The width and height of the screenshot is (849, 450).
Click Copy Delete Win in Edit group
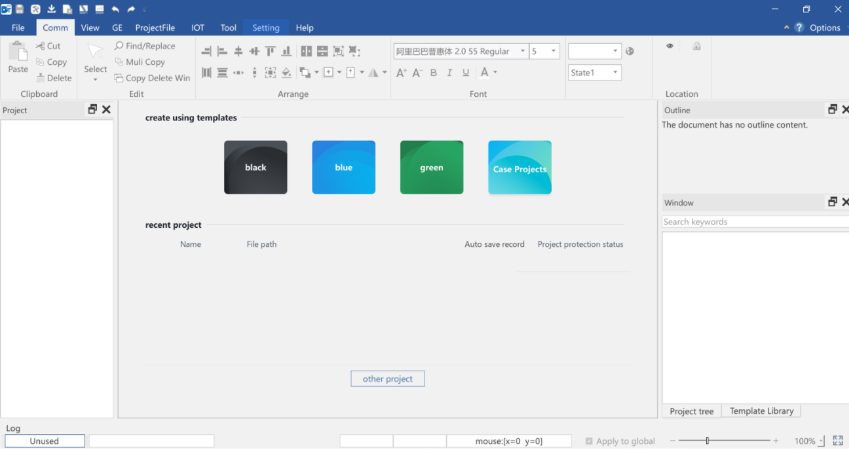153,78
